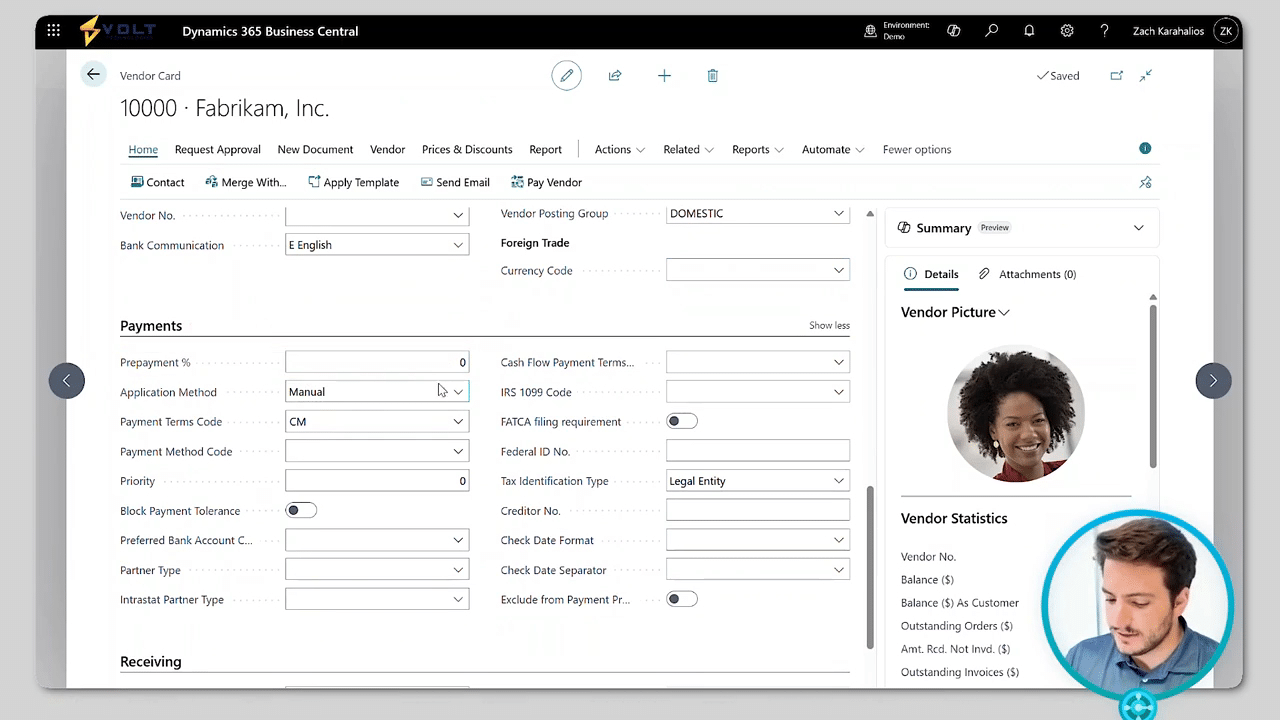Toggle Exclude from Payment Pr... switch

pos(682,599)
